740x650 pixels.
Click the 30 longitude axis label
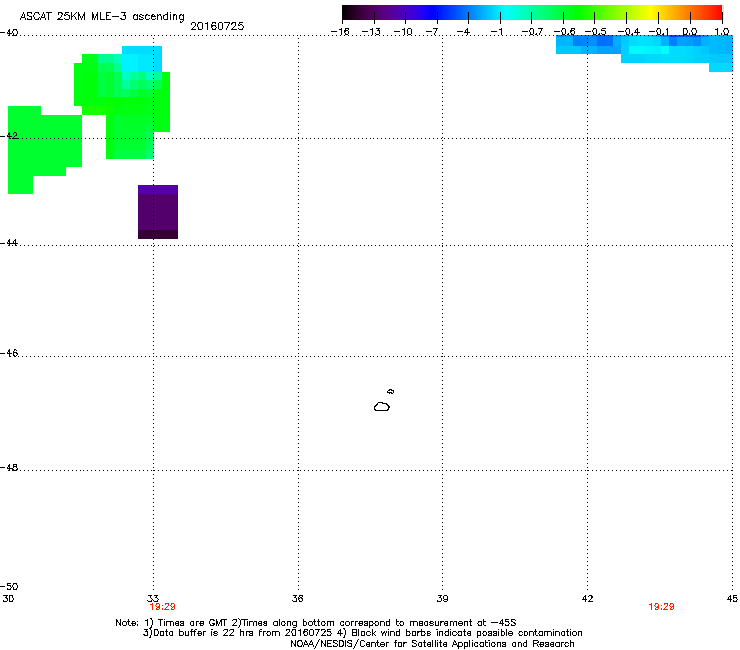click(x=8, y=599)
